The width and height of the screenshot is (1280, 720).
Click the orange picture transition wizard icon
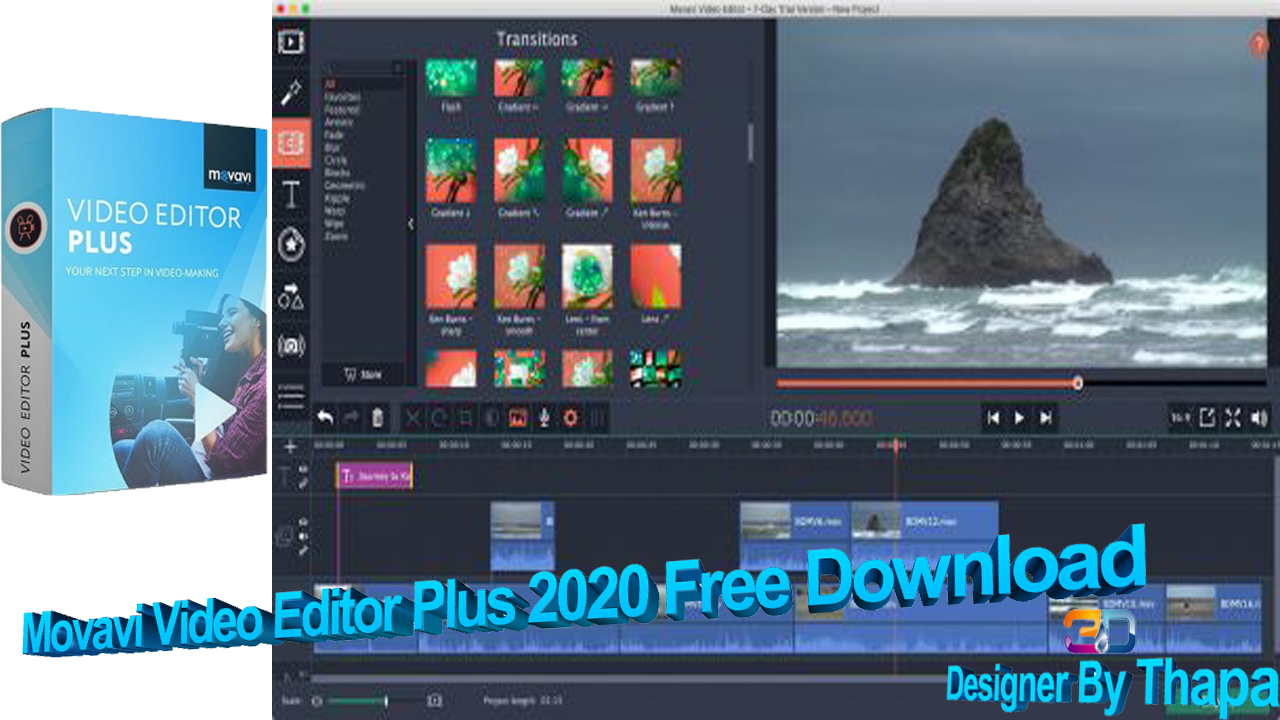518,418
